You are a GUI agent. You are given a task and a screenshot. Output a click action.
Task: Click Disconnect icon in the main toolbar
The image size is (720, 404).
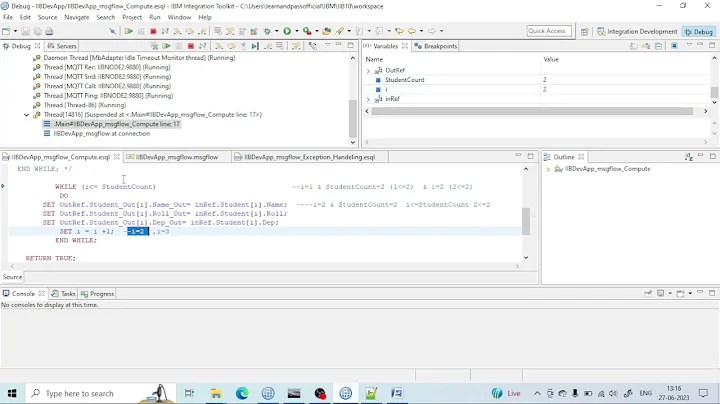(x=165, y=31)
